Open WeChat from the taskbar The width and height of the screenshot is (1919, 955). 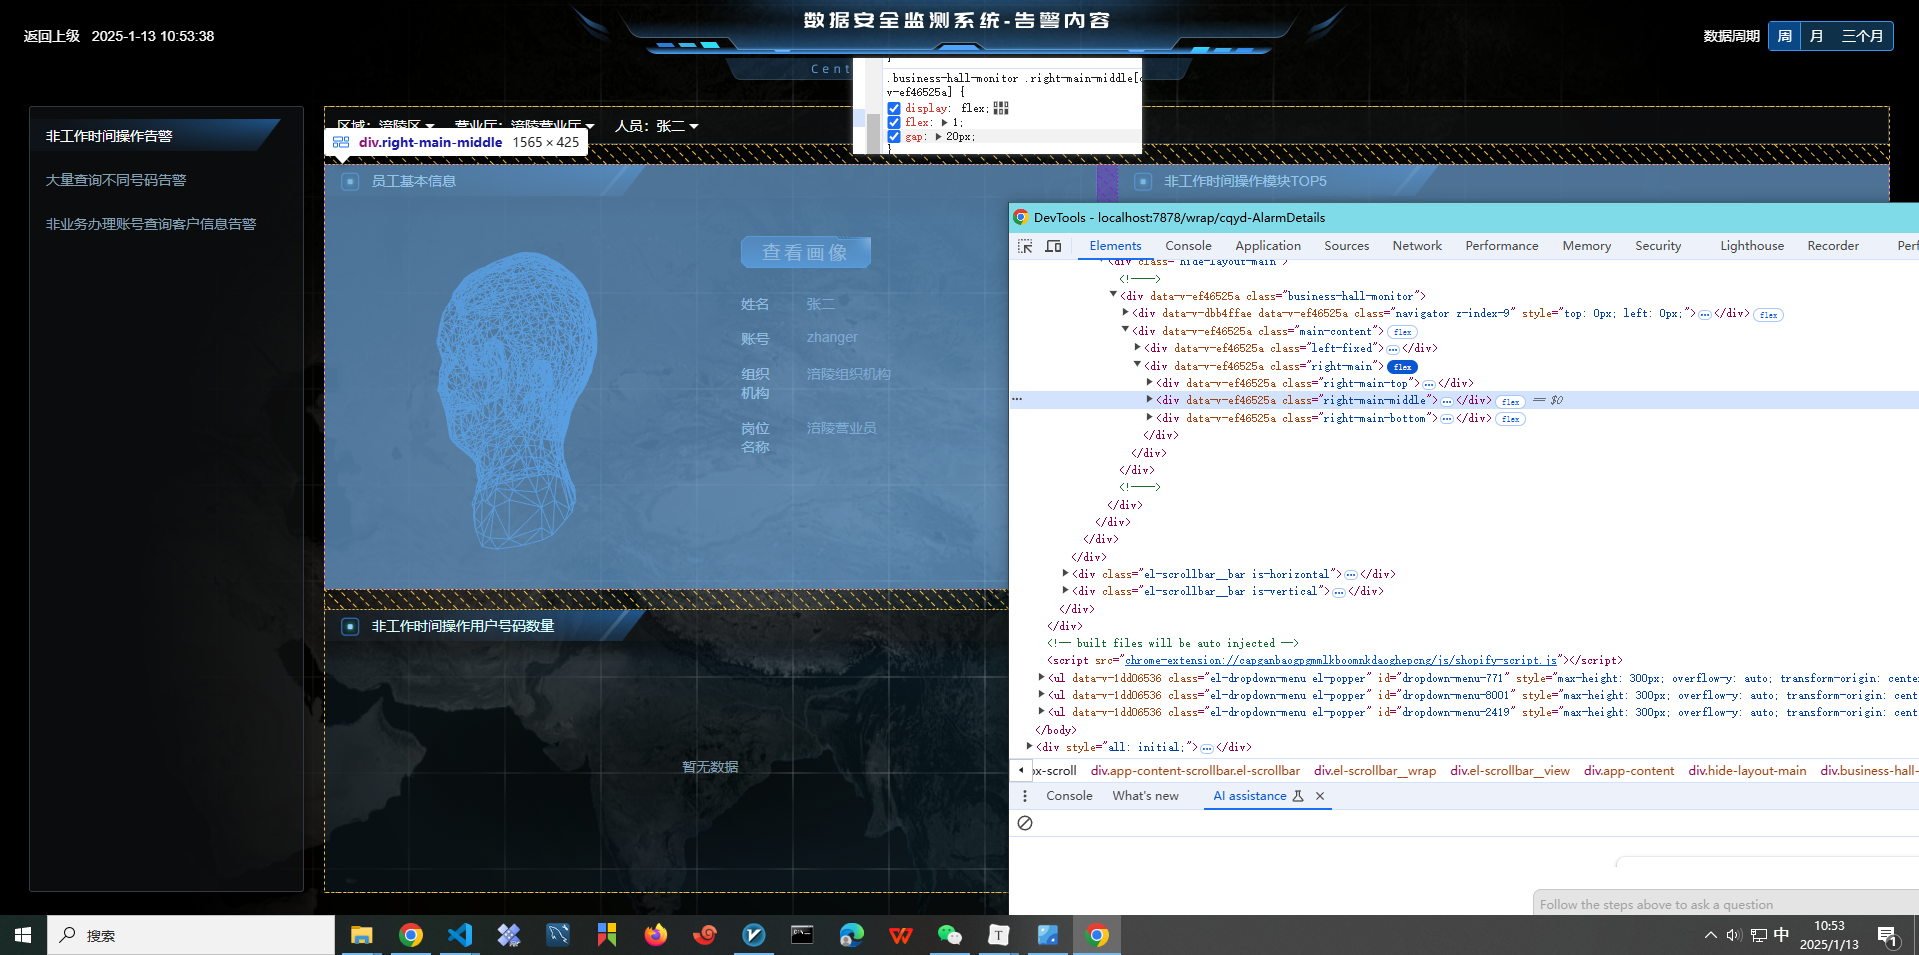(x=950, y=935)
